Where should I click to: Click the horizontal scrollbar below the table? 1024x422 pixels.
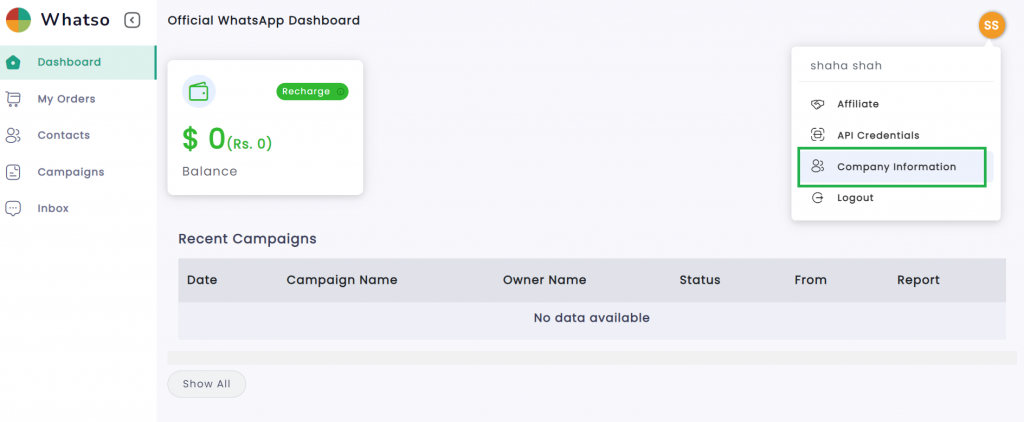coord(592,358)
